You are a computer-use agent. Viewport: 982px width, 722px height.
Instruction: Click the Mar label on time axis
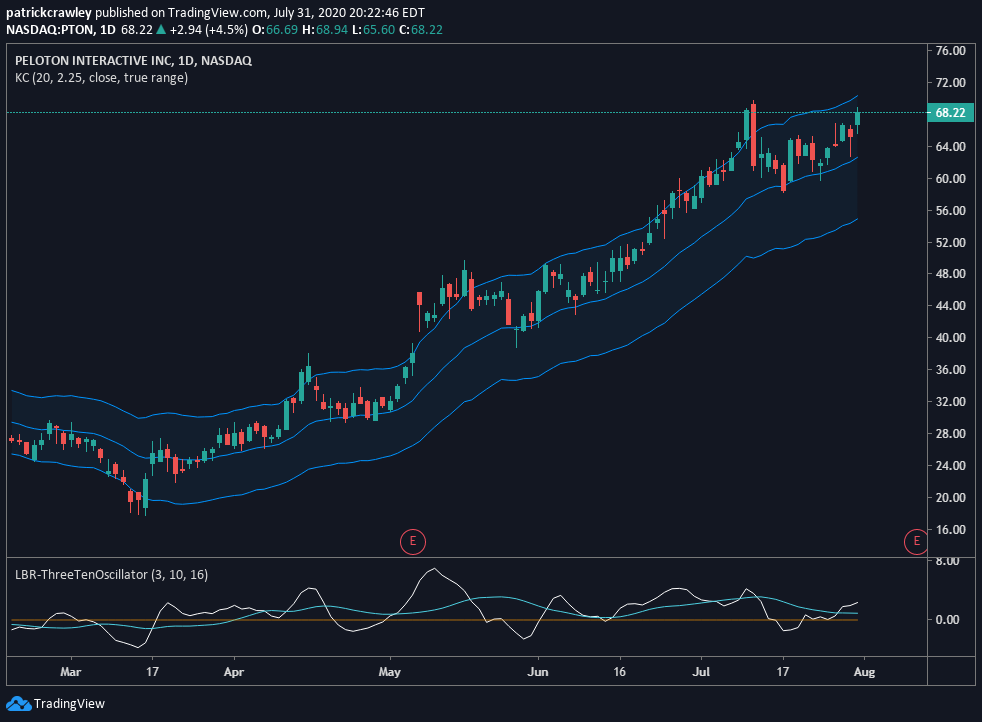pos(71,672)
